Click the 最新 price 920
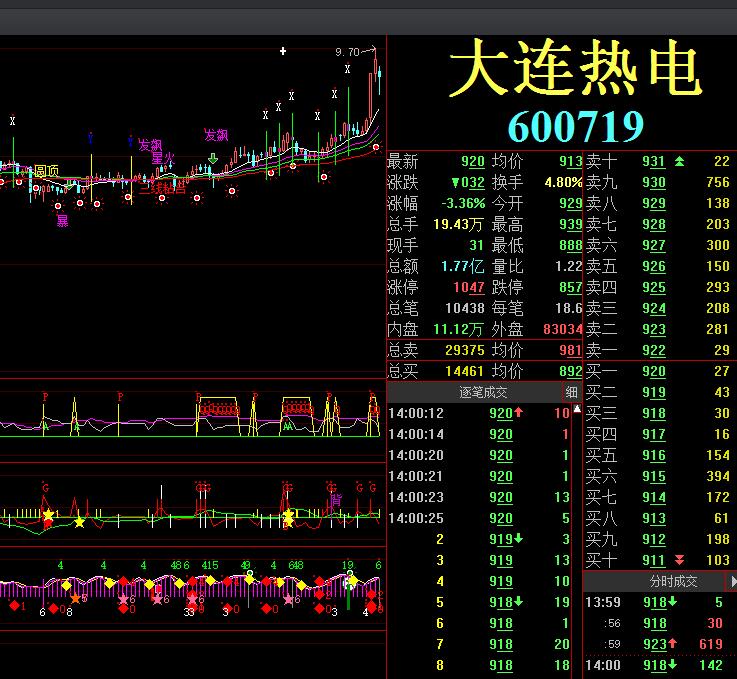 coord(473,162)
